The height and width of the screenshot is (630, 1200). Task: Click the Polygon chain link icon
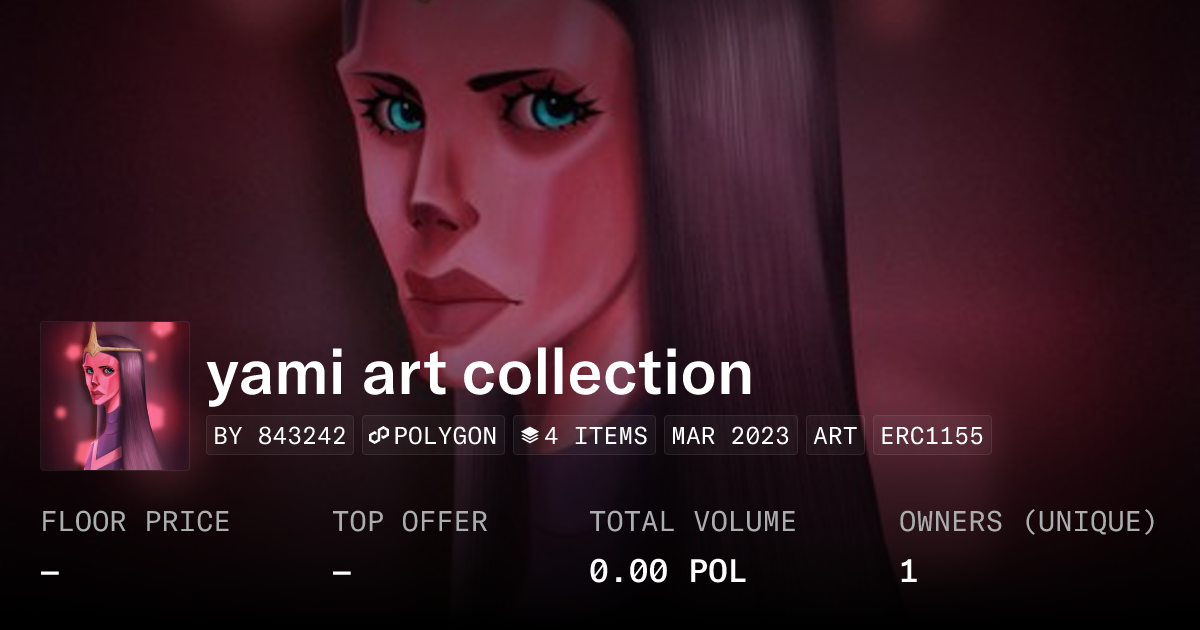click(x=379, y=436)
